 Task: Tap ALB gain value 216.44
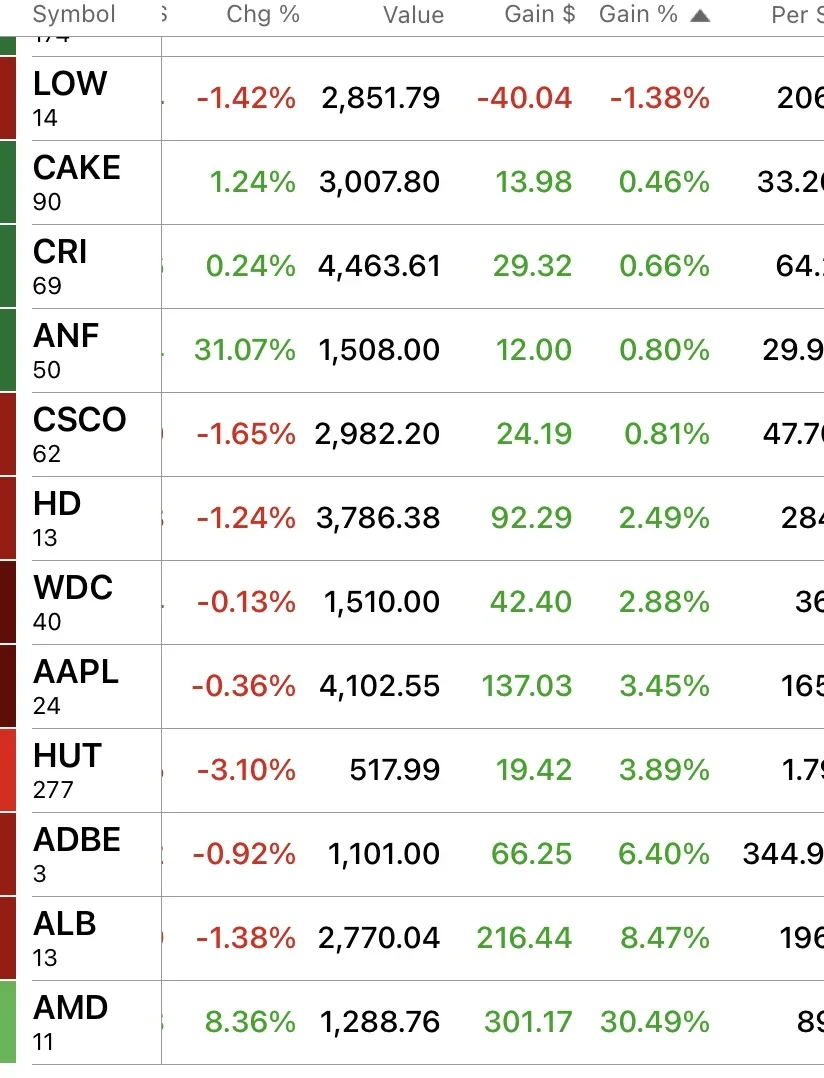pos(524,938)
